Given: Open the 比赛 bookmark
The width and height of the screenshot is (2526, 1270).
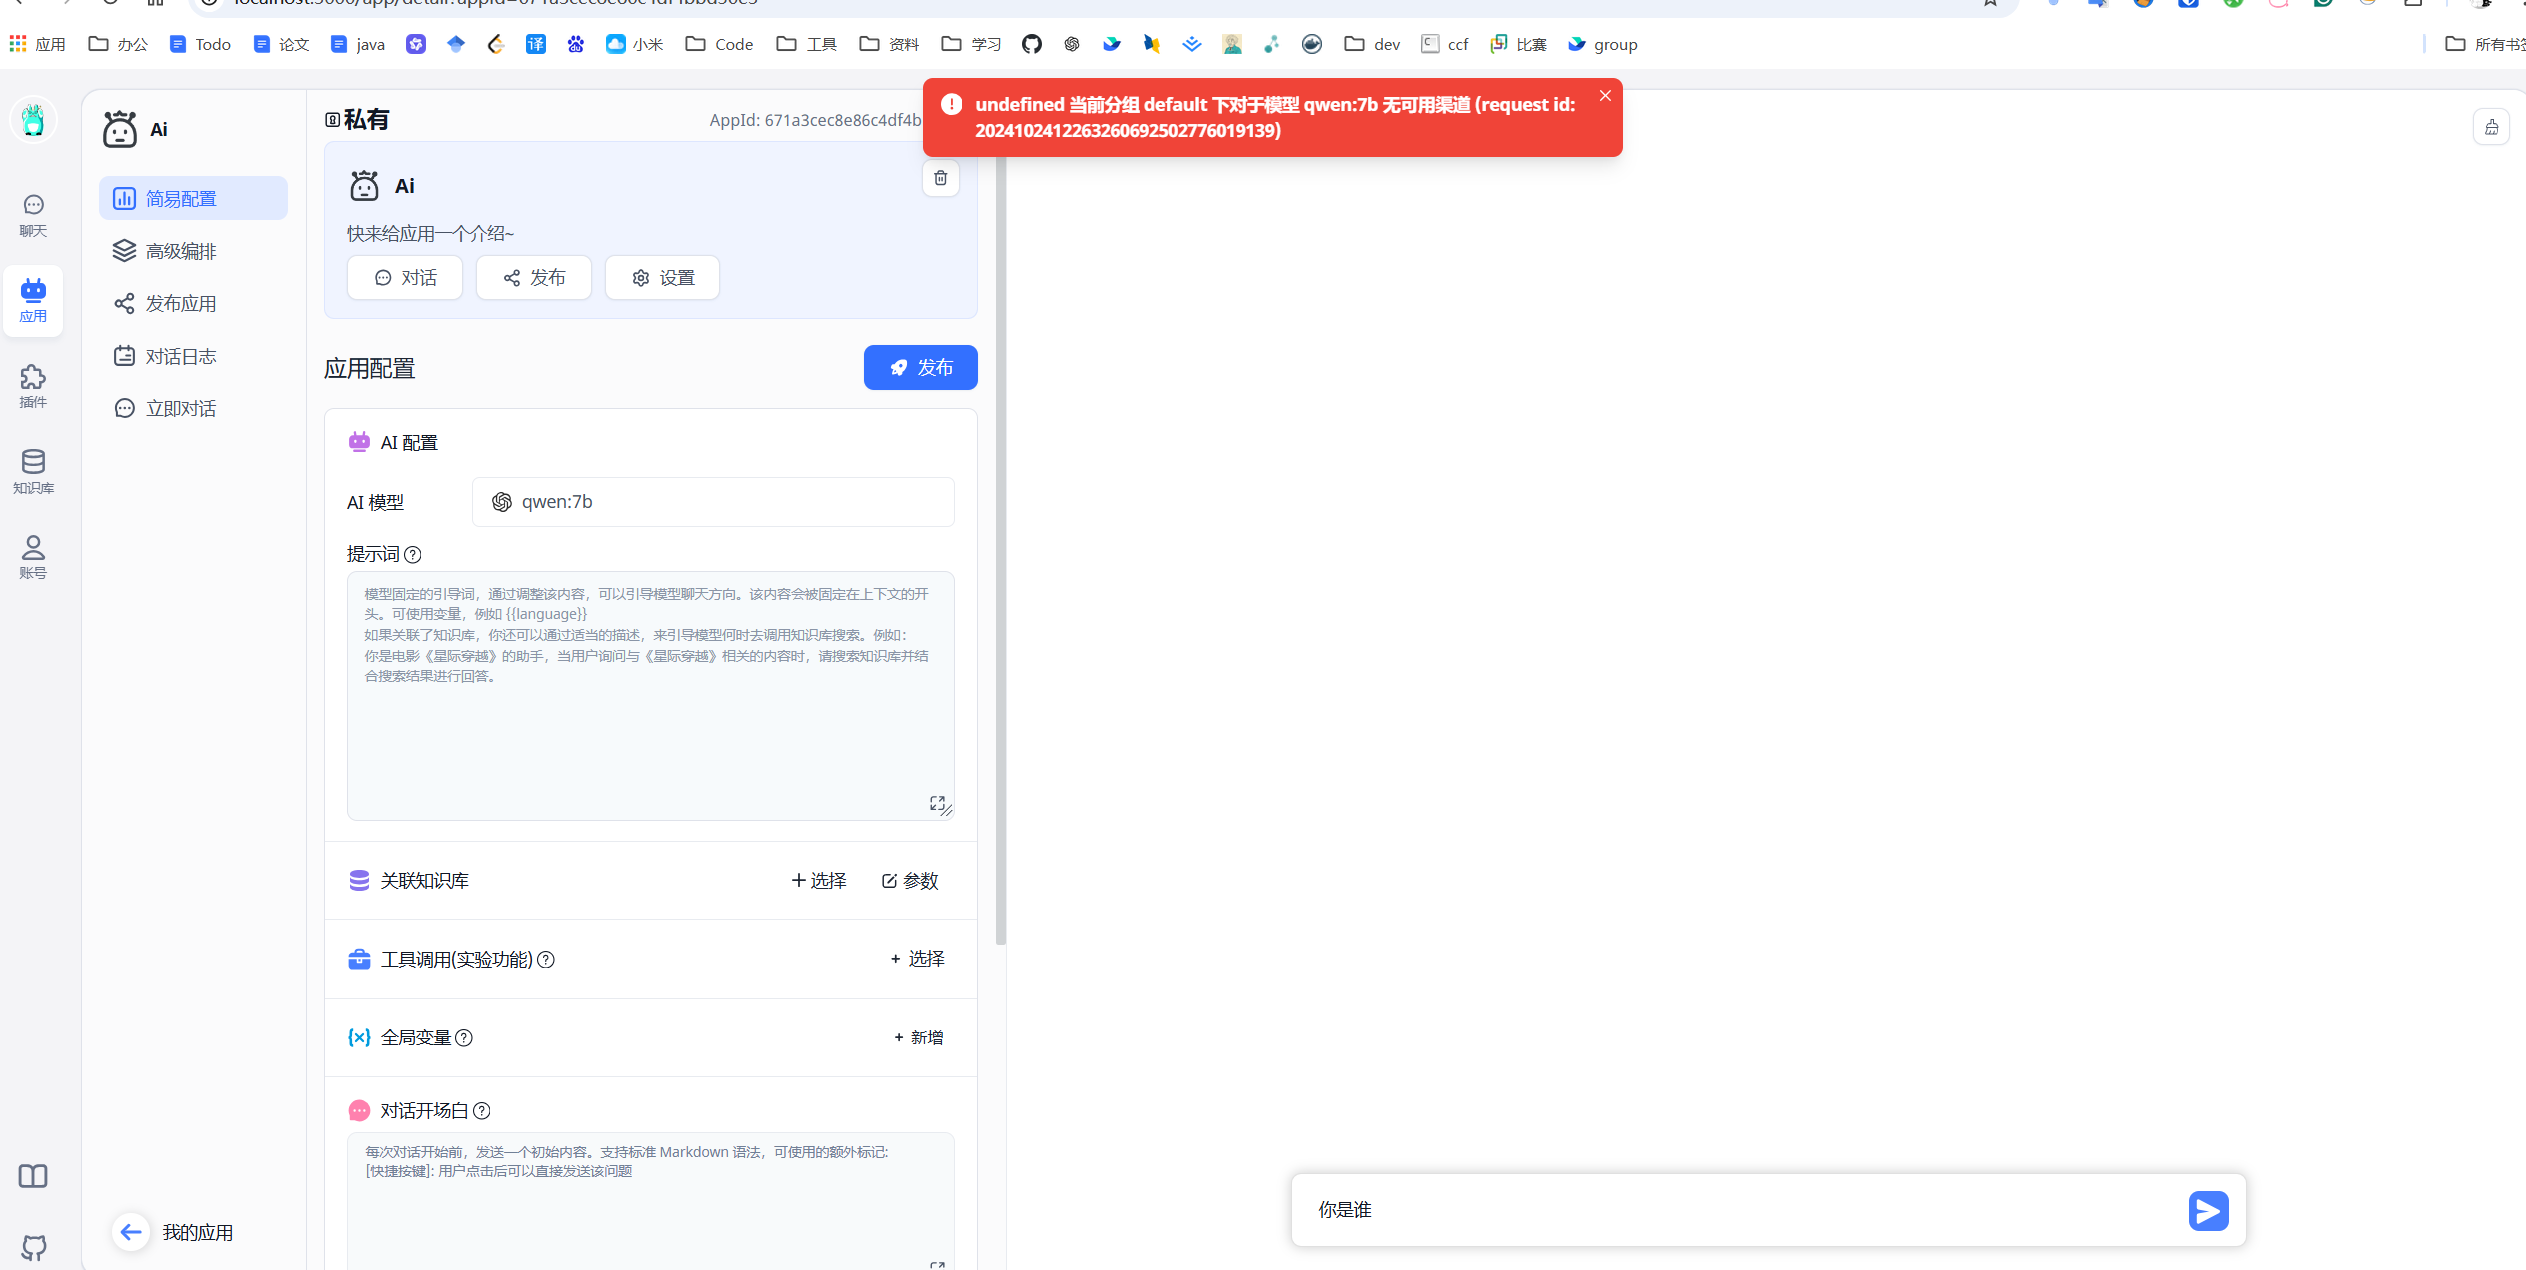Looking at the screenshot, I should pyautogui.click(x=1519, y=44).
